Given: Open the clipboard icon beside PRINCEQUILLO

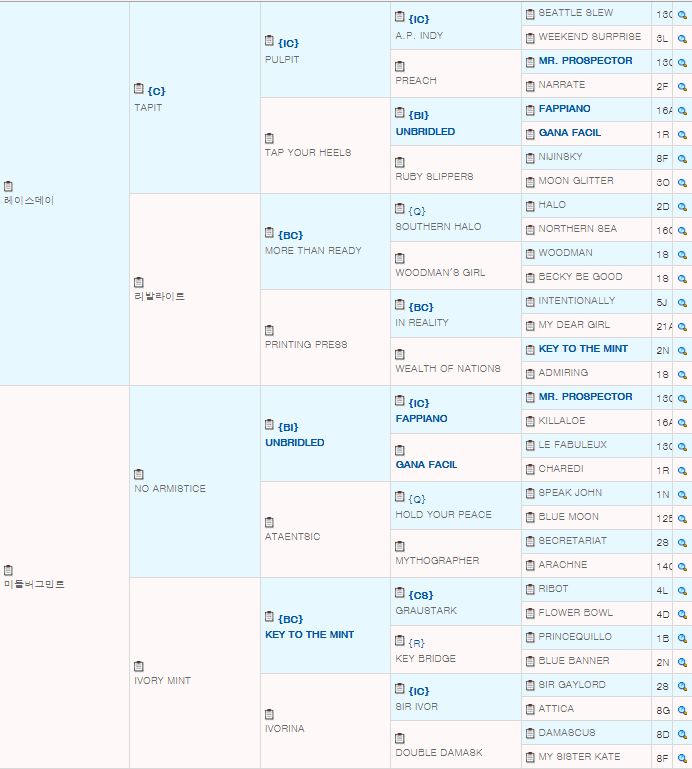Looking at the screenshot, I should [530, 639].
